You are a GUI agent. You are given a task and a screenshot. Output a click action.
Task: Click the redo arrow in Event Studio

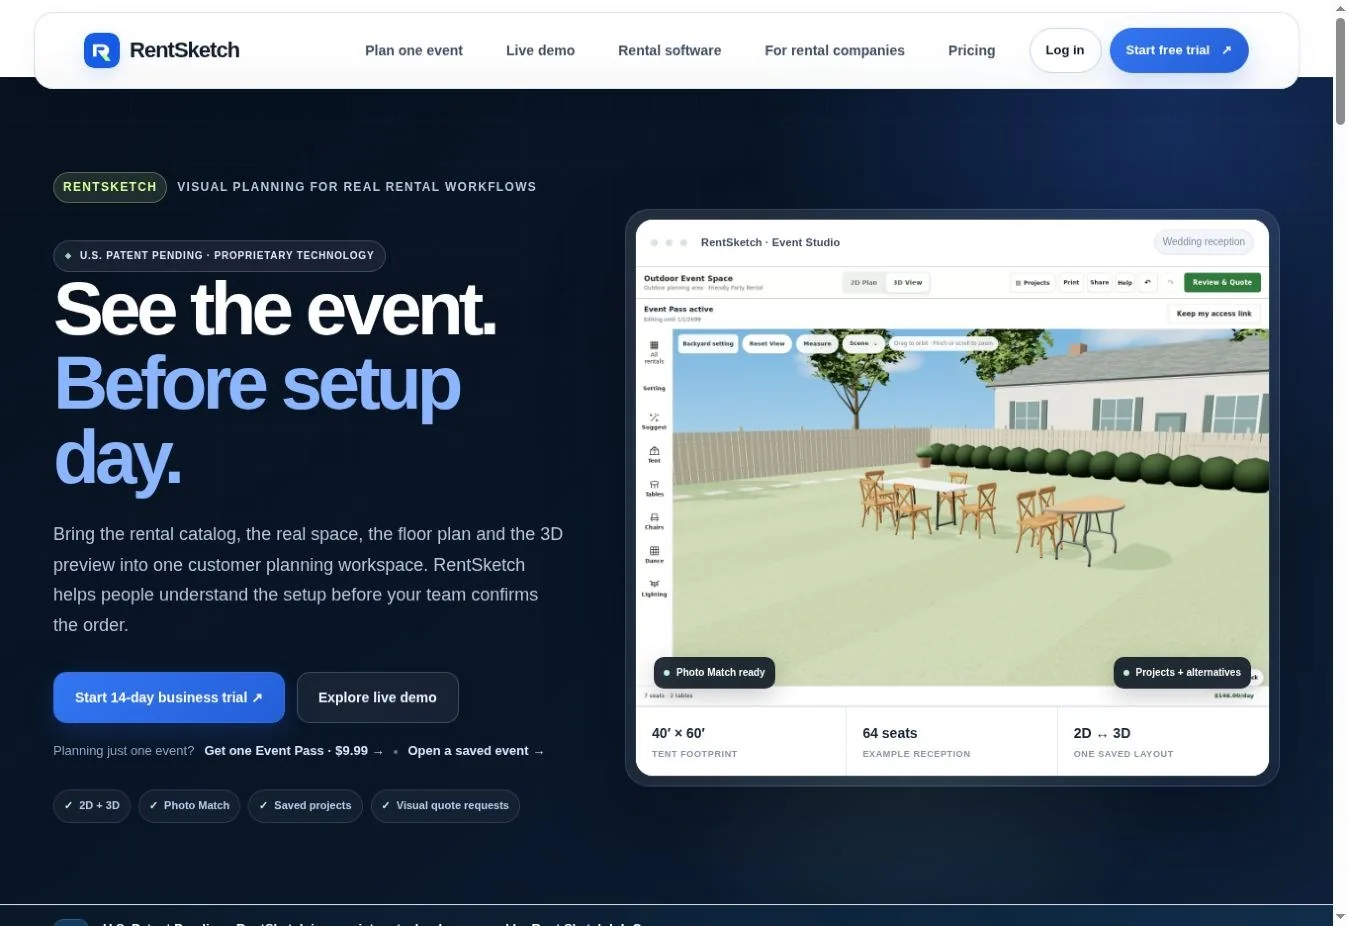tap(1170, 282)
